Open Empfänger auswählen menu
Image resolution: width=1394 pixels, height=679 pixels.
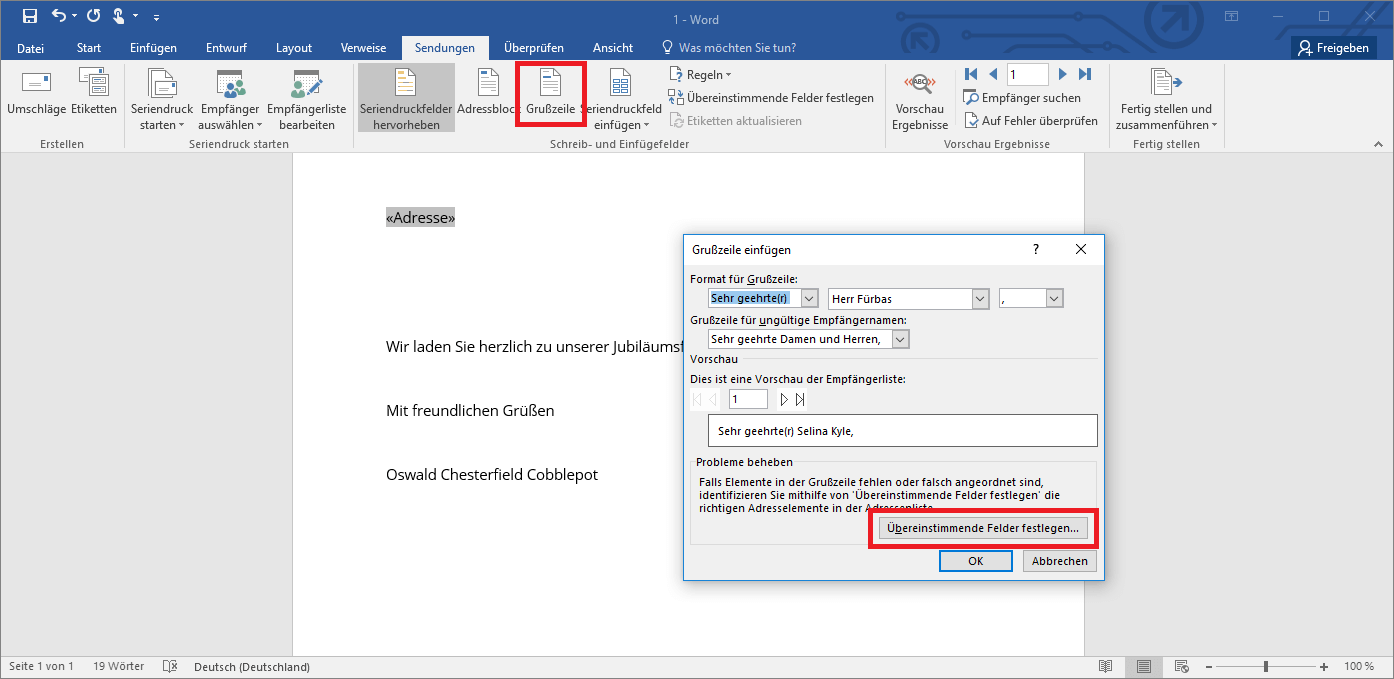click(230, 99)
